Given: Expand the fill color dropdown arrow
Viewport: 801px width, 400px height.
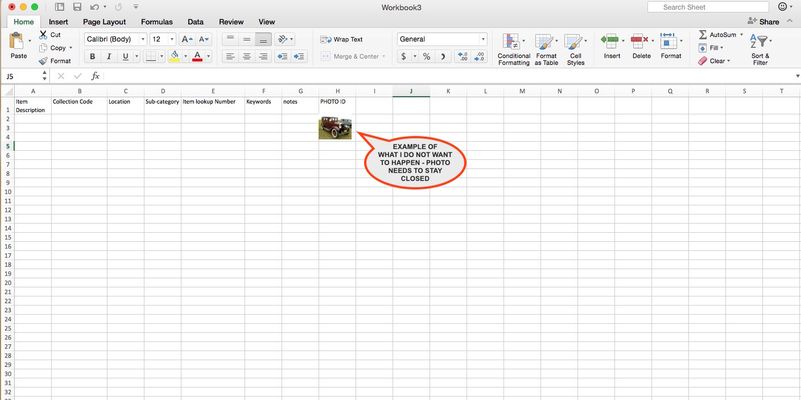Looking at the screenshot, I should click(185, 56).
